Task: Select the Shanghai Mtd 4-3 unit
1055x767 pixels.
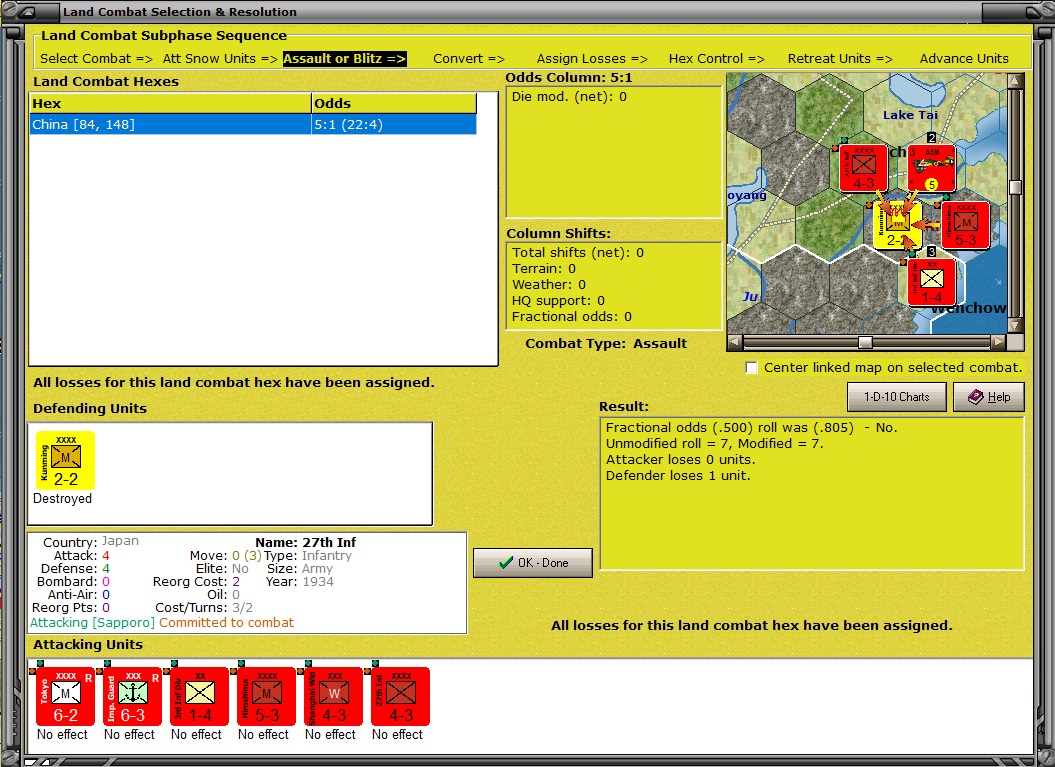Action: click(x=333, y=696)
